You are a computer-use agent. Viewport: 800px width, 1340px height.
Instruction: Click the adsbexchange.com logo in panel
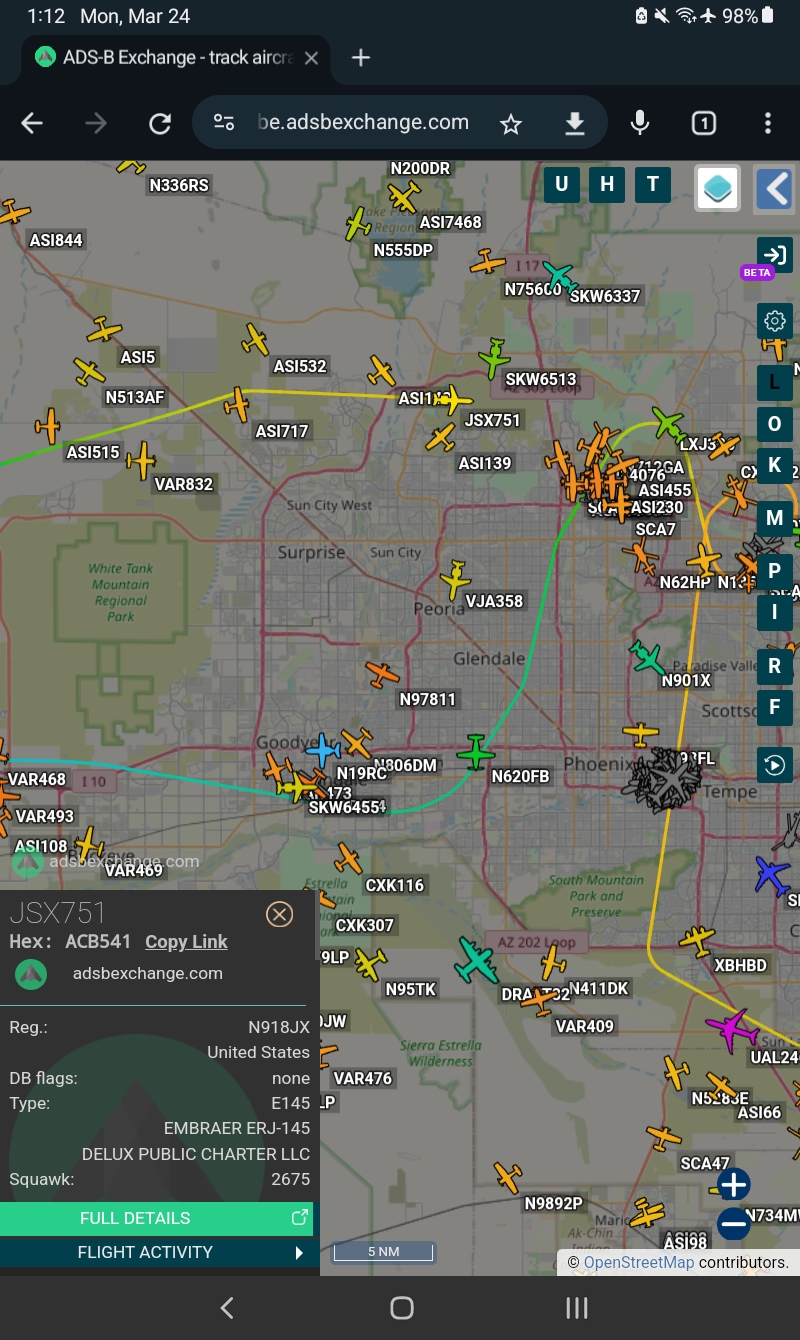31,974
